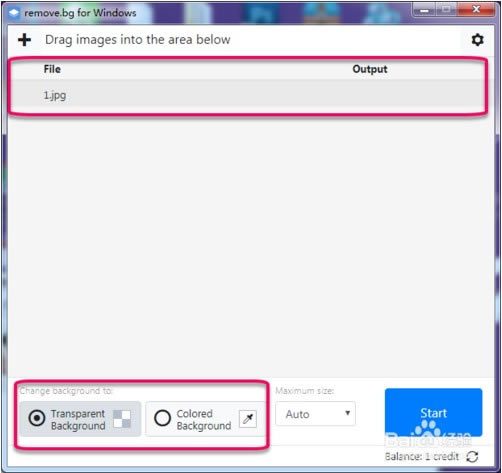The height and width of the screenshot is (473, 502).
Task: Close the remove.bg window
Action: (x=476, y=10)
